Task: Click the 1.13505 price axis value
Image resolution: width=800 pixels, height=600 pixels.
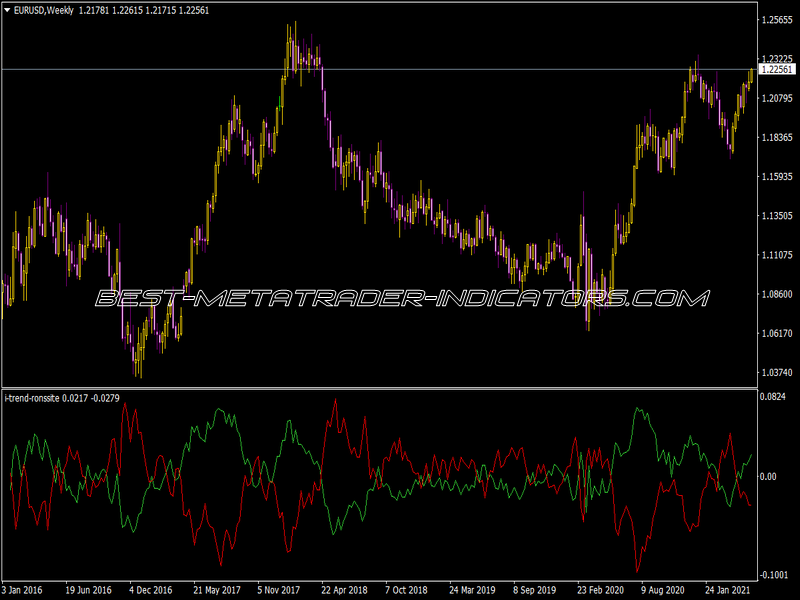Action: coord(777,216)
